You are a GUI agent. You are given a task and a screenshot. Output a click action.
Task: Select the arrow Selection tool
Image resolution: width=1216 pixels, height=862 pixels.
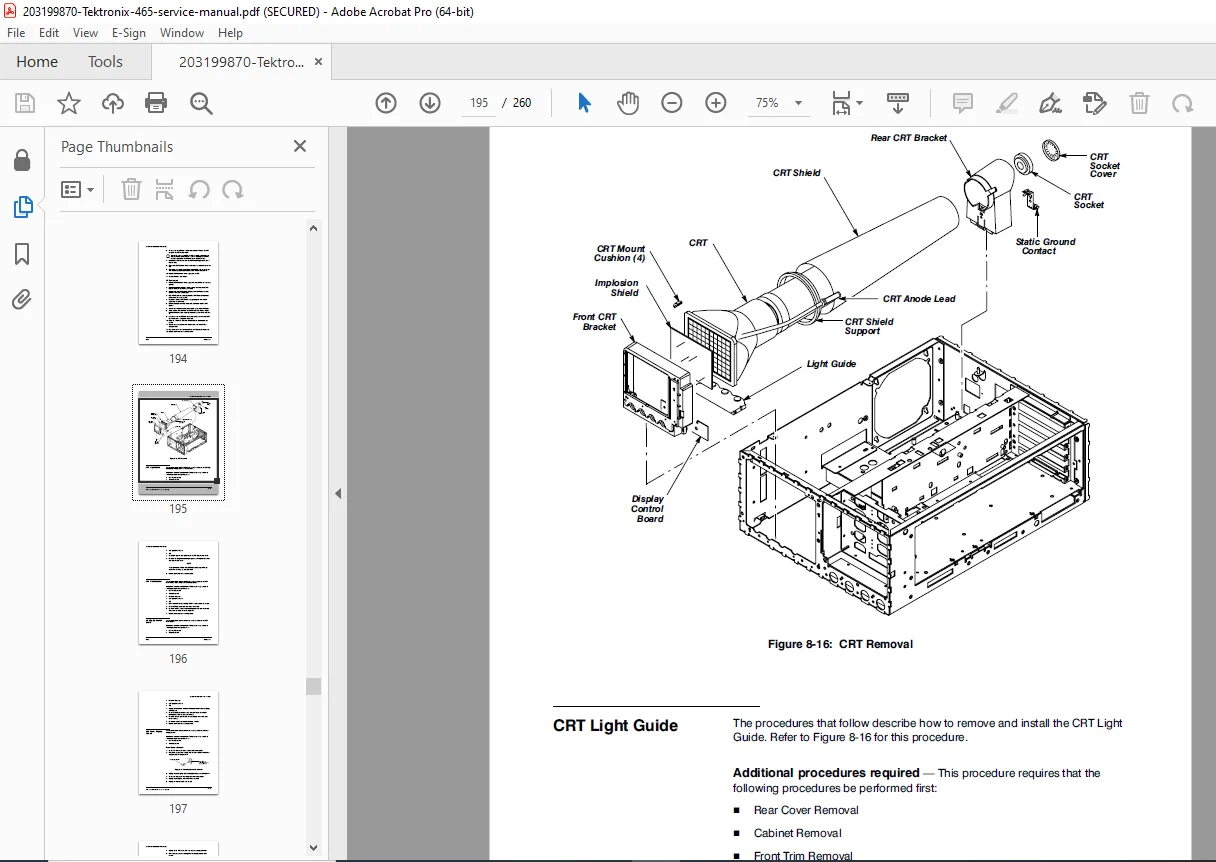[585, 103]
